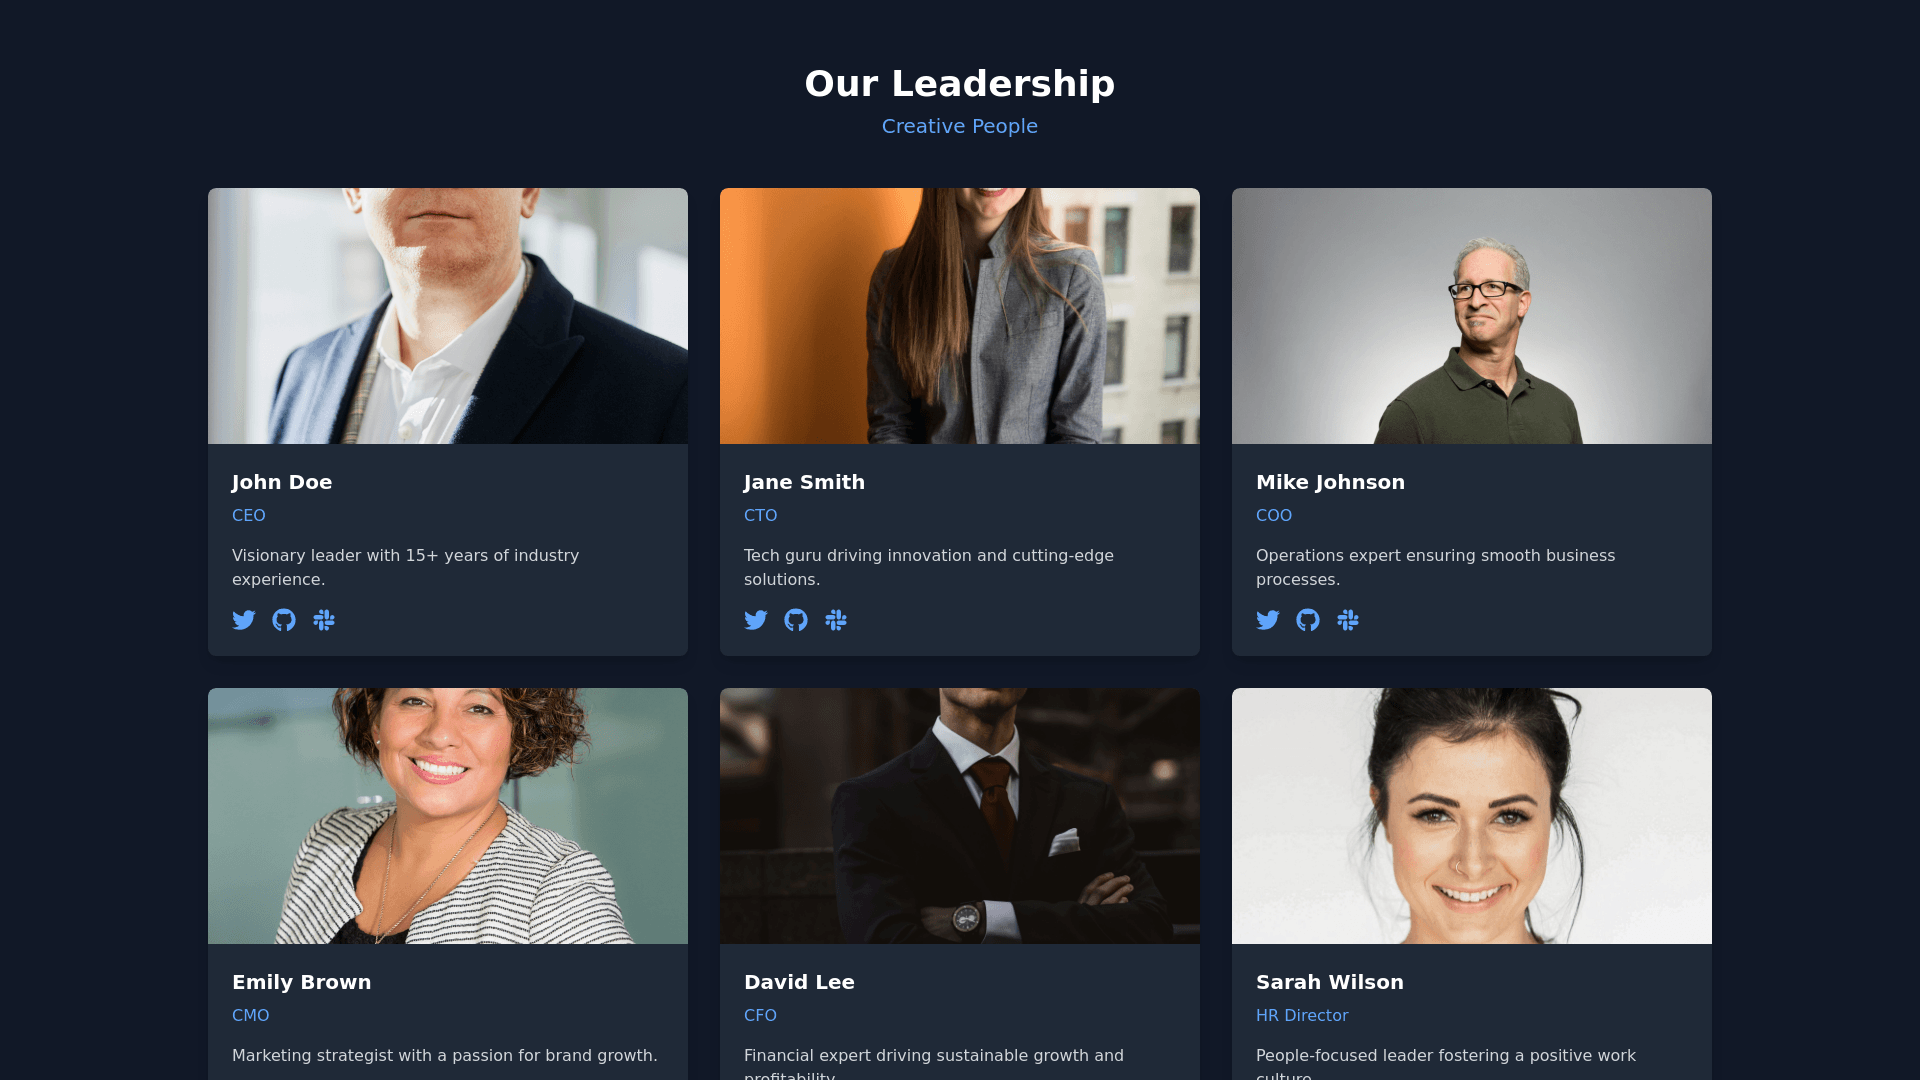
Task: Click Jane Smith's Slack icon
Action: [x=836, y=620]
